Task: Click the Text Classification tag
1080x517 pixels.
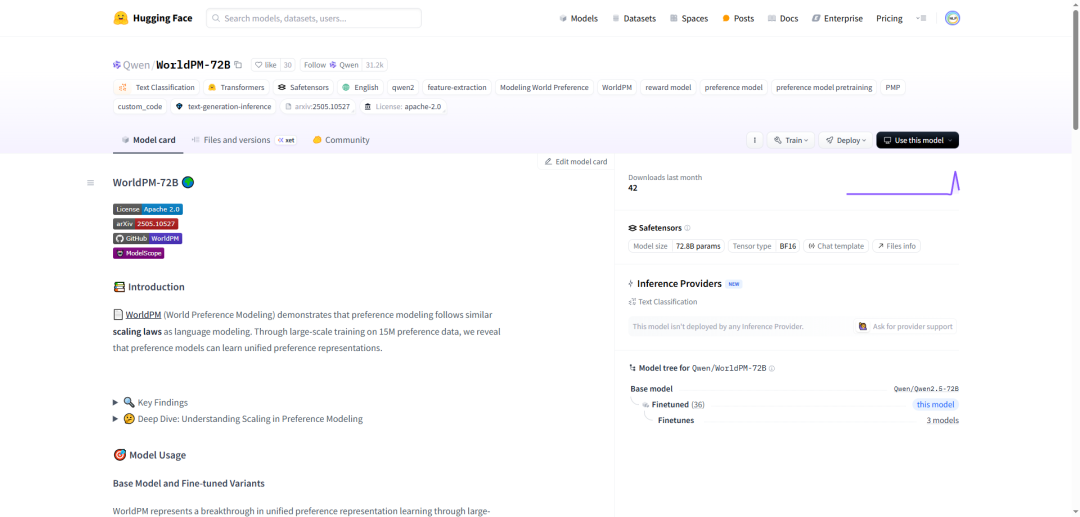Action: 156,87
